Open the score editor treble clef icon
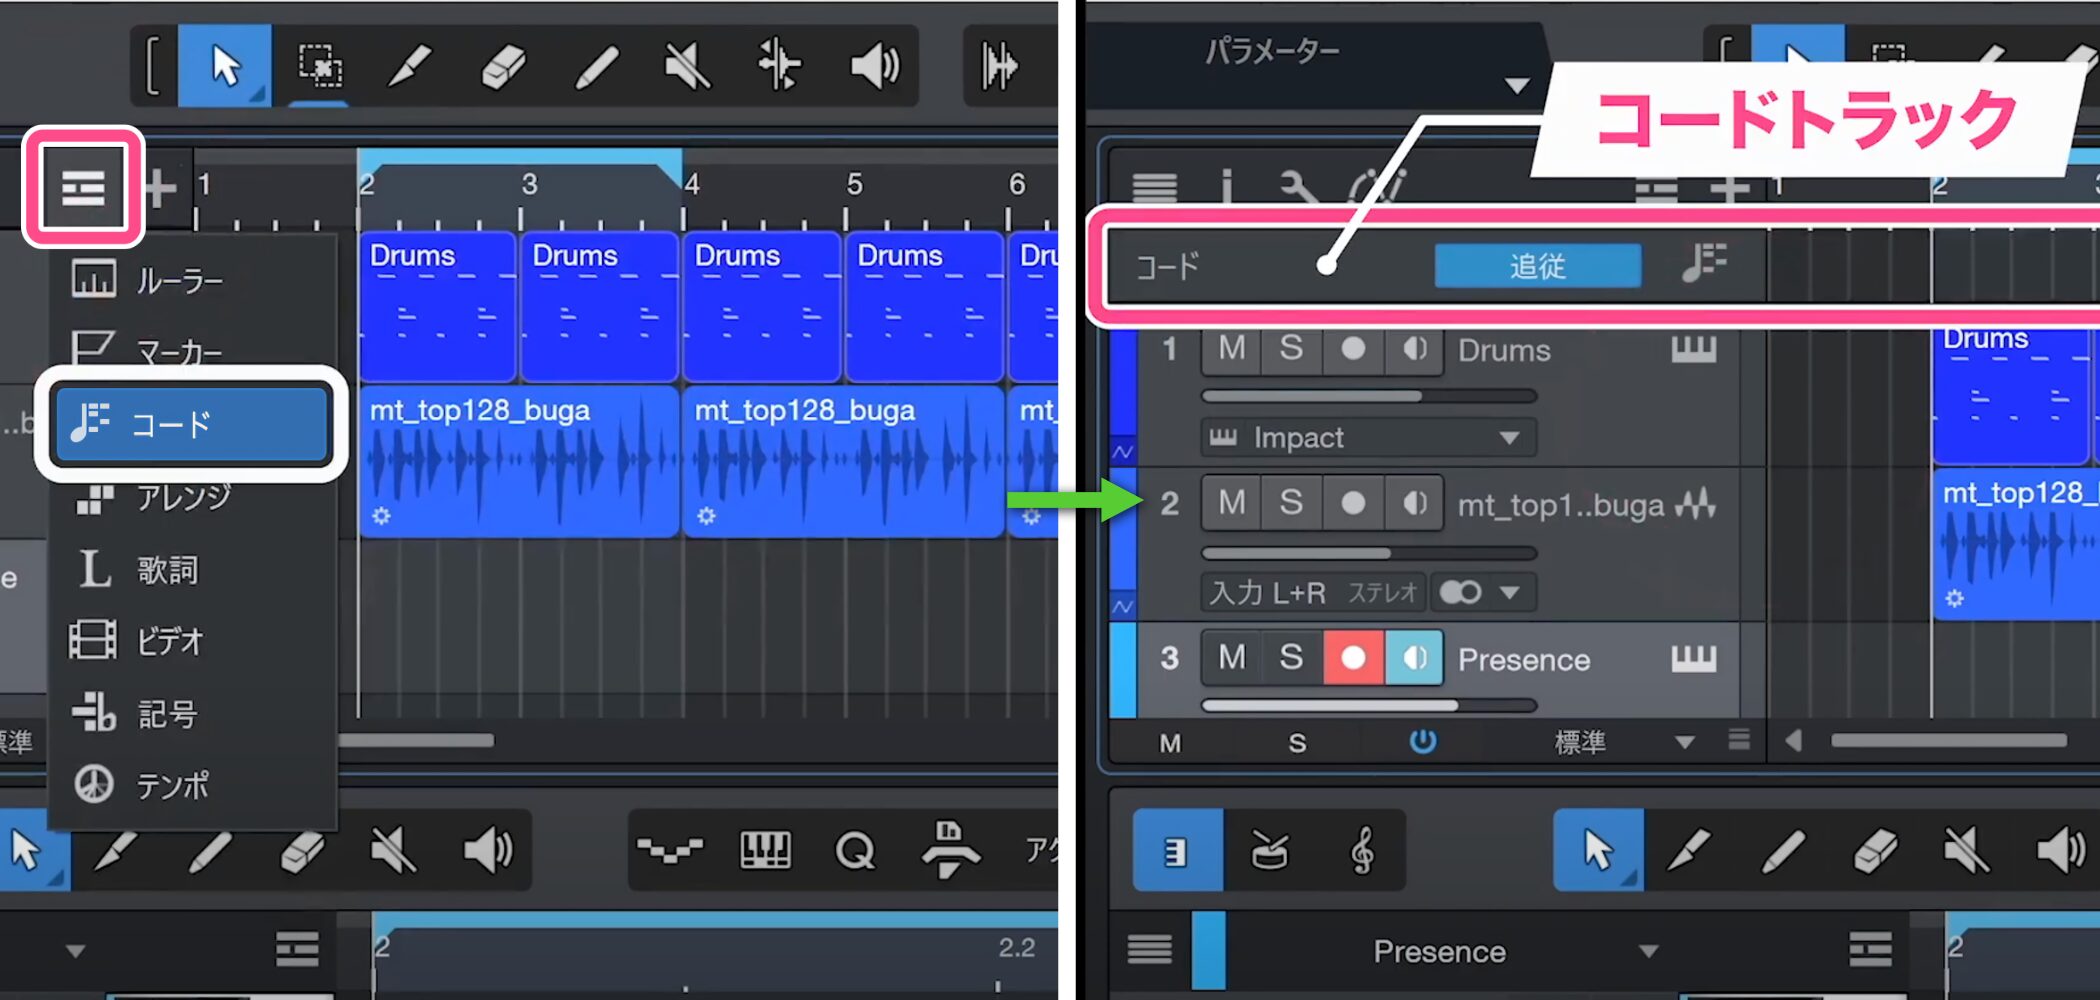This screenshot has width=2100, height=1000. coord(1361,852)
